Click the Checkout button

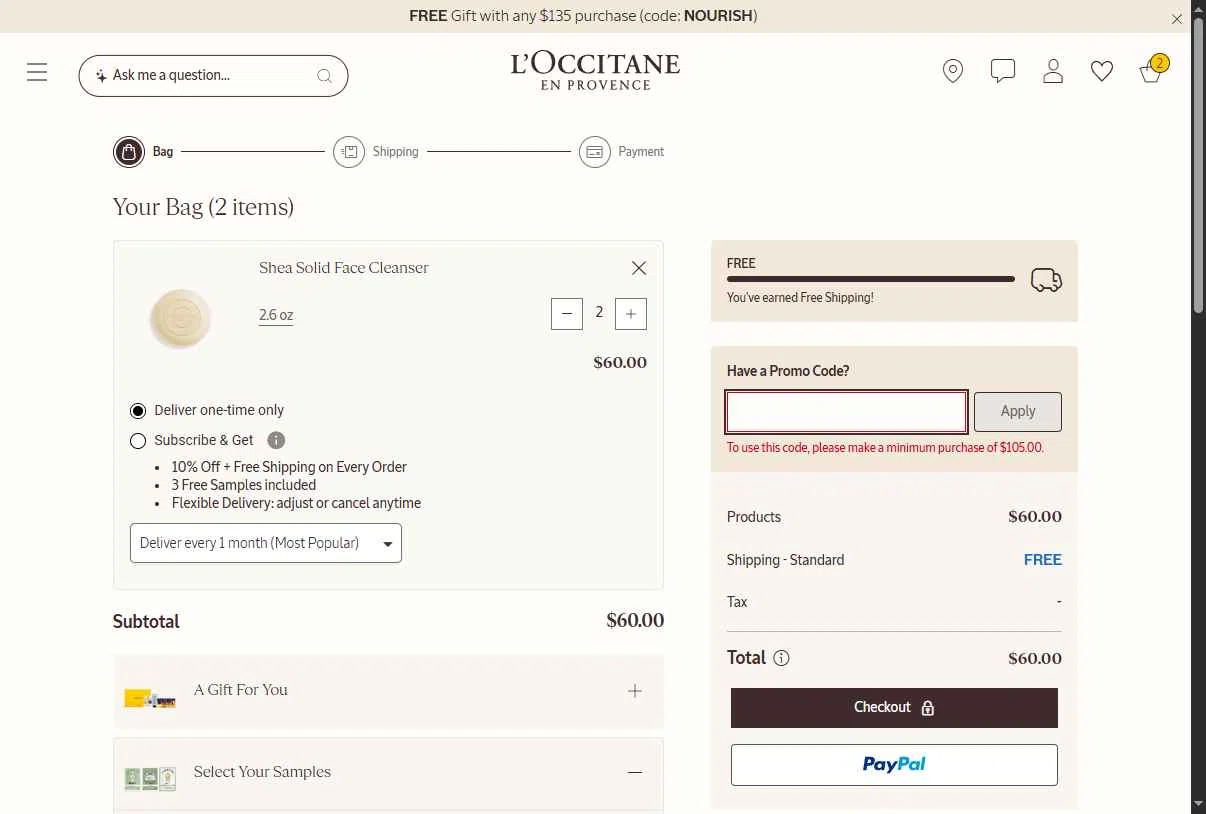pos(894,708)
